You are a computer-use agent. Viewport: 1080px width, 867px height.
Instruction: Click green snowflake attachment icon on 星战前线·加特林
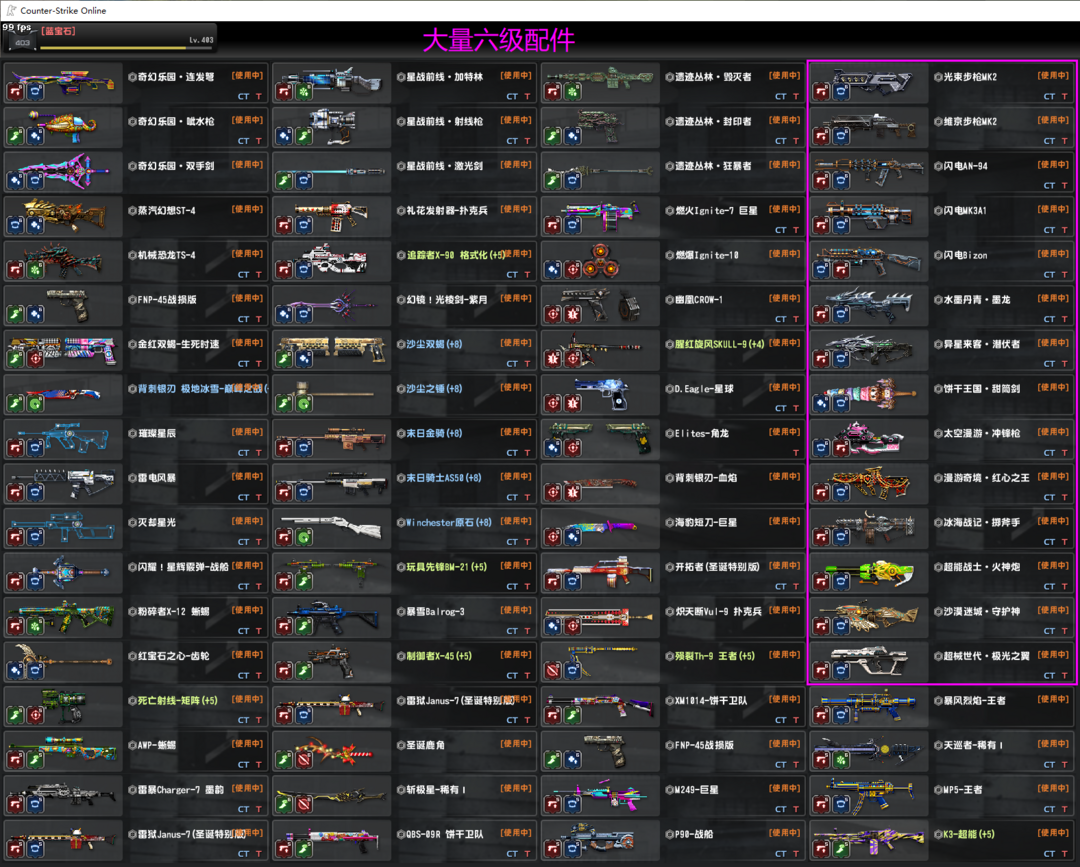click(304, 92)
